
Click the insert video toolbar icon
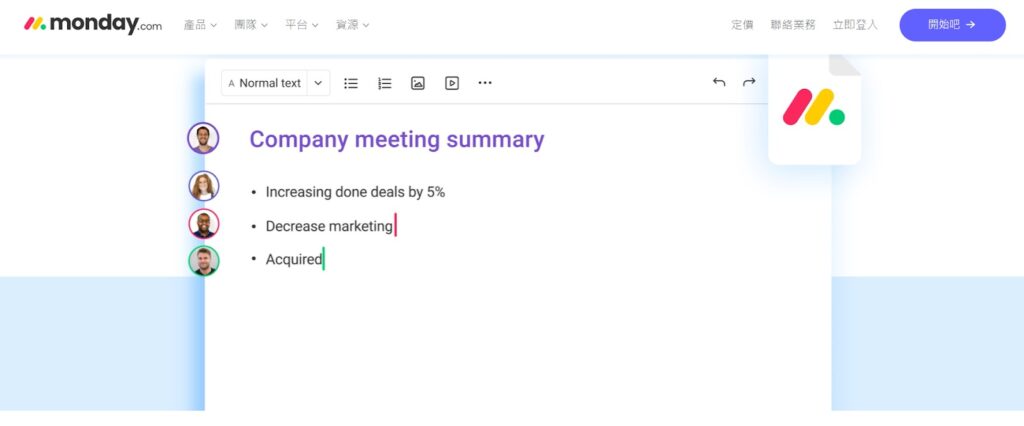point(452,83)
